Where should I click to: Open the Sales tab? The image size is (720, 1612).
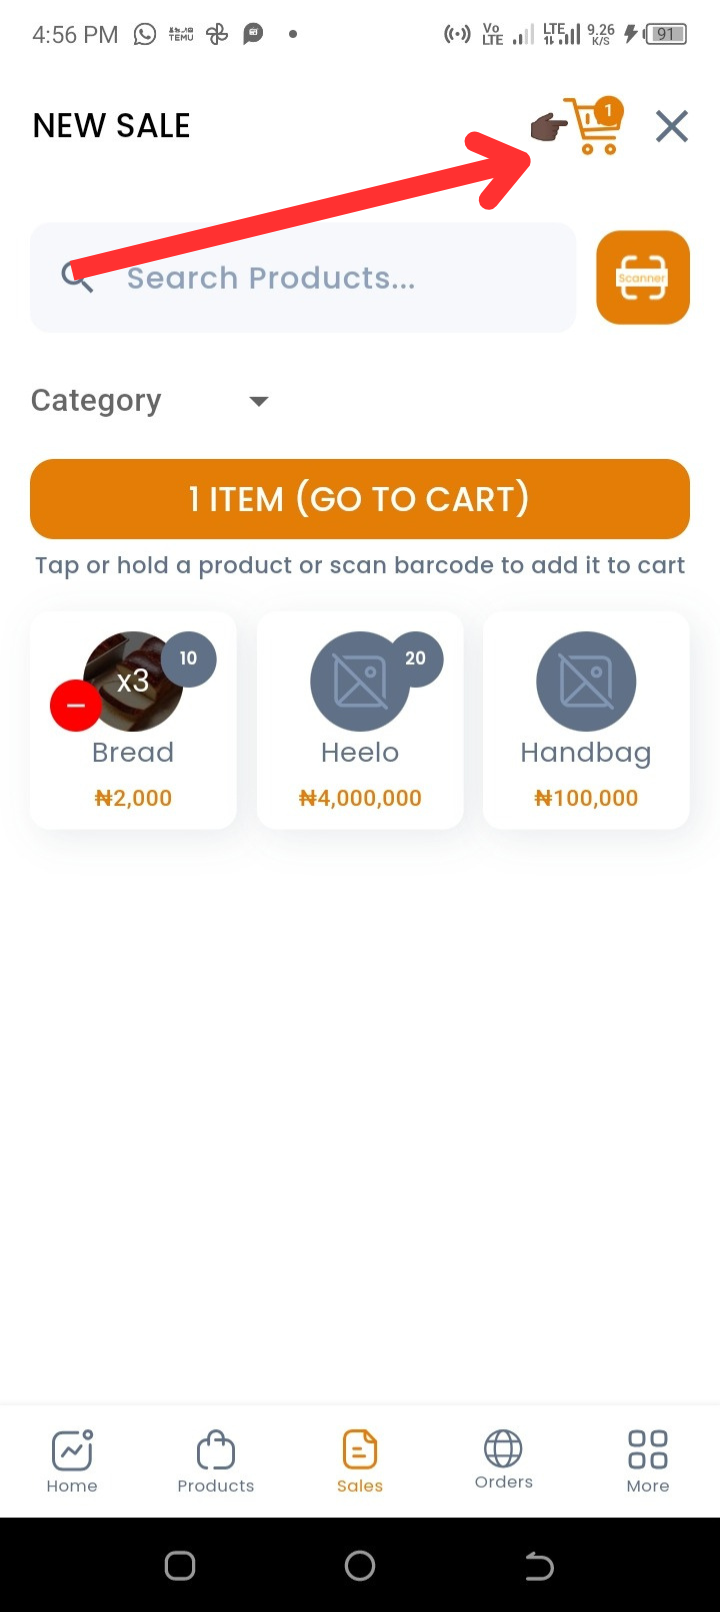pyautogui.click(x=360, y=1461)
